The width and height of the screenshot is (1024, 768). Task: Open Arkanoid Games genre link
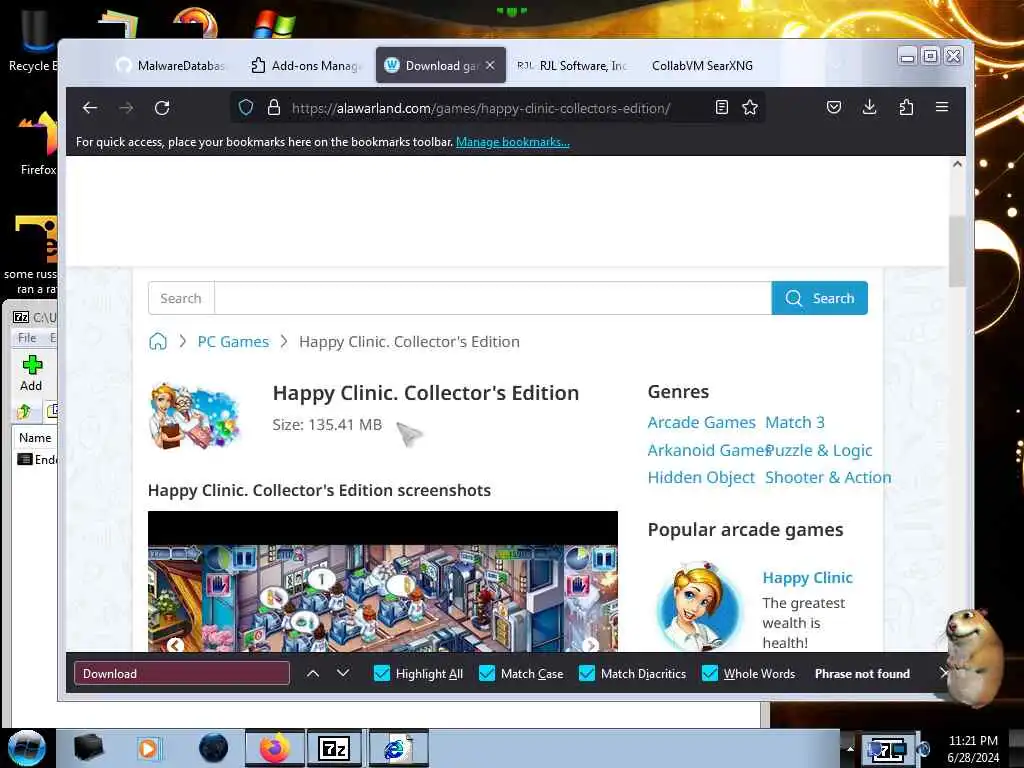[707, 450]
